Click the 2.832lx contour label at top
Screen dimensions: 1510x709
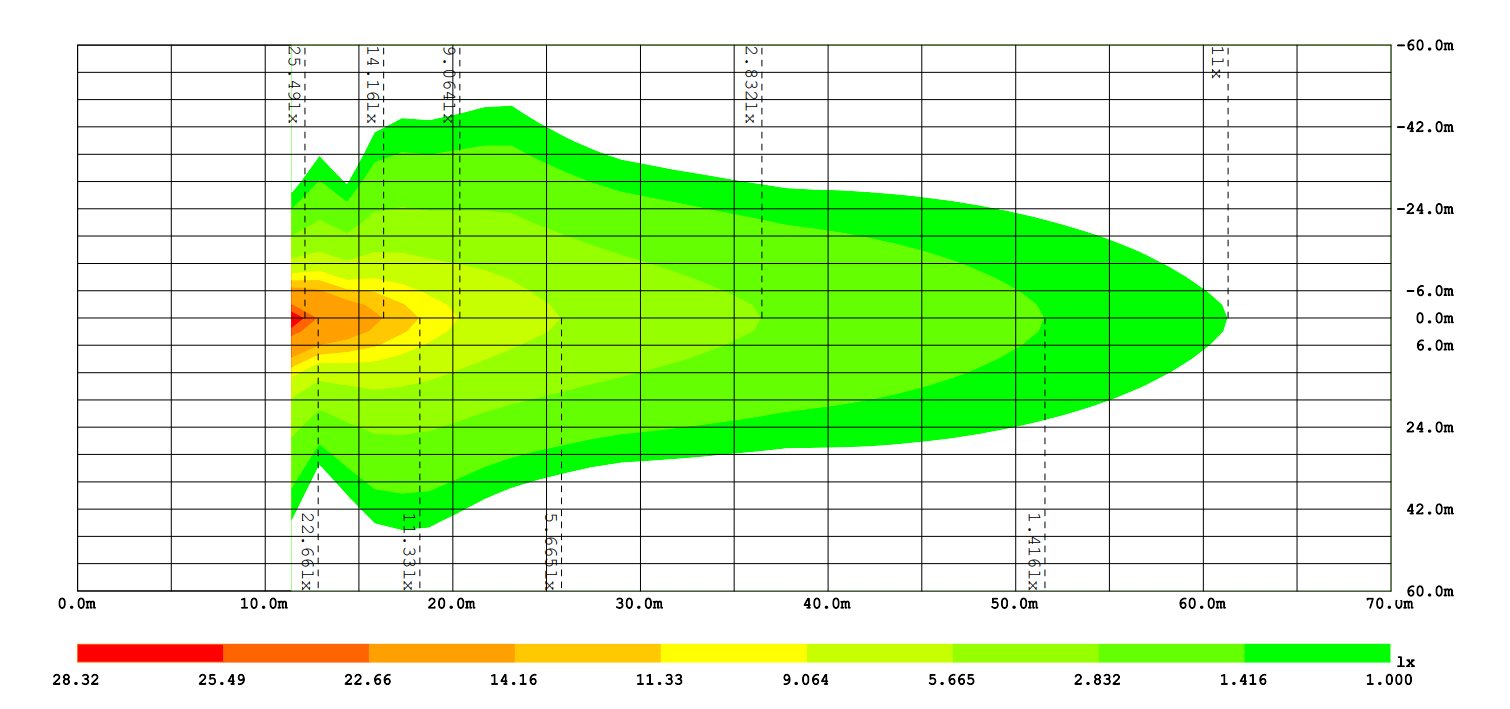coord(749,84)
